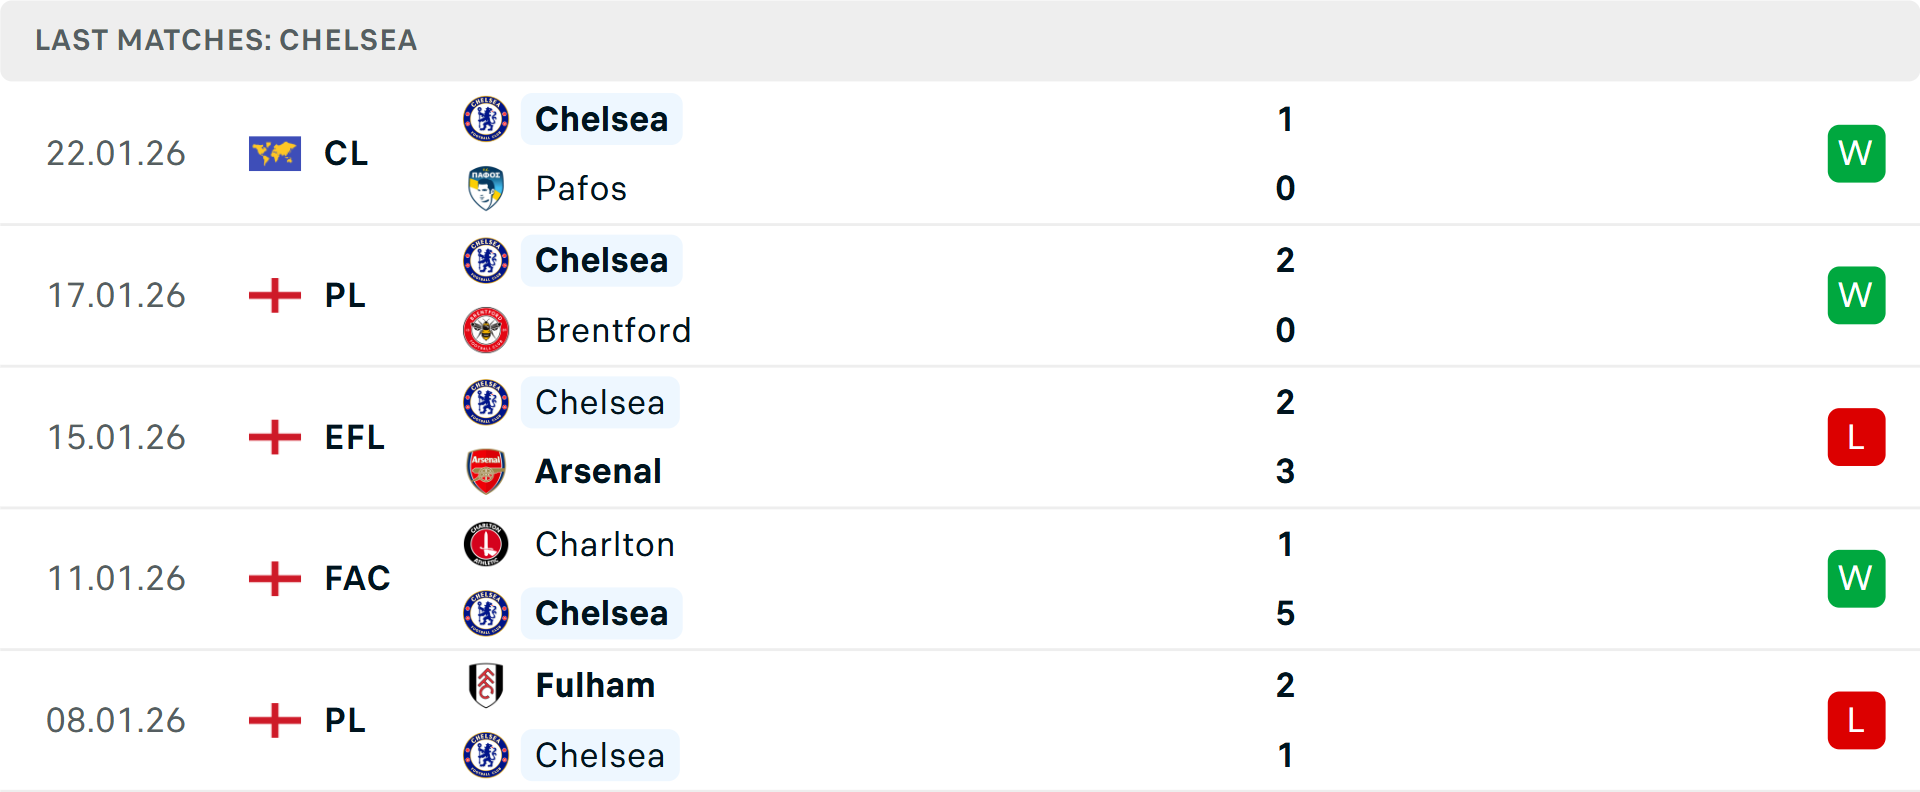Click the Fulham club crest icon
The height and width of the screenshot is (792, 1920).
tap(486, 685)
